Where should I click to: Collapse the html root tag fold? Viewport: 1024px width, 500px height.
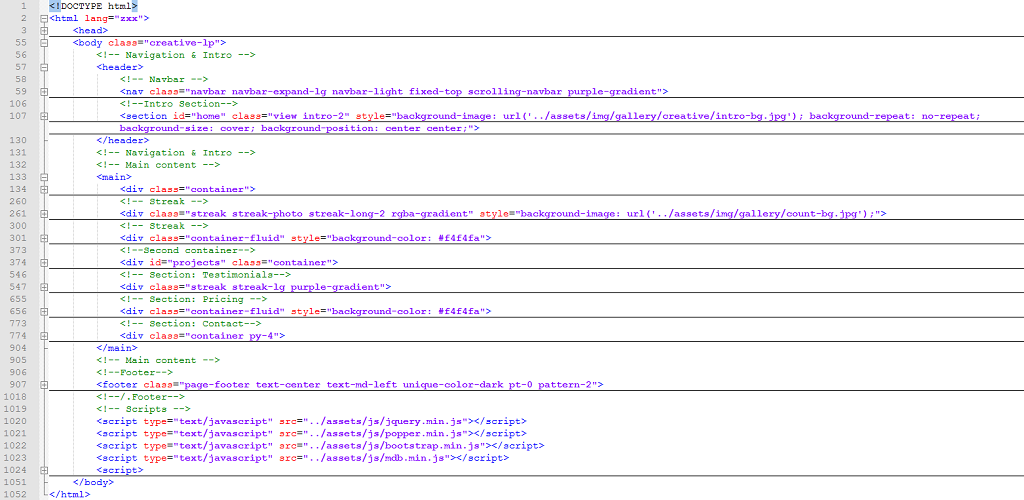pyautogui.click(x=45, y=18)
